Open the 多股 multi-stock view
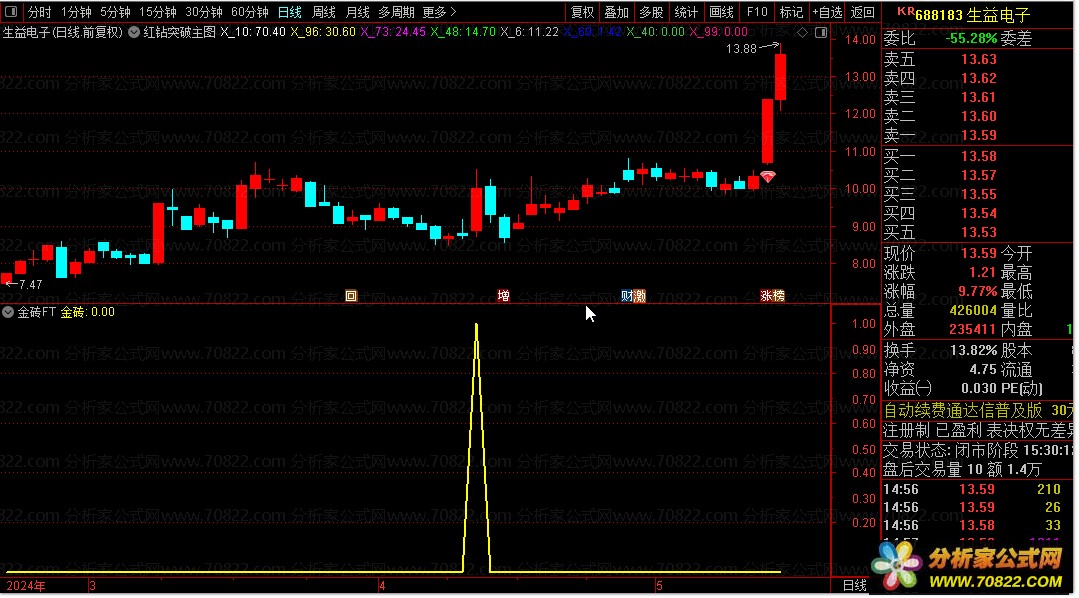Screen dimensions: 1079x598 pos(651,12)
